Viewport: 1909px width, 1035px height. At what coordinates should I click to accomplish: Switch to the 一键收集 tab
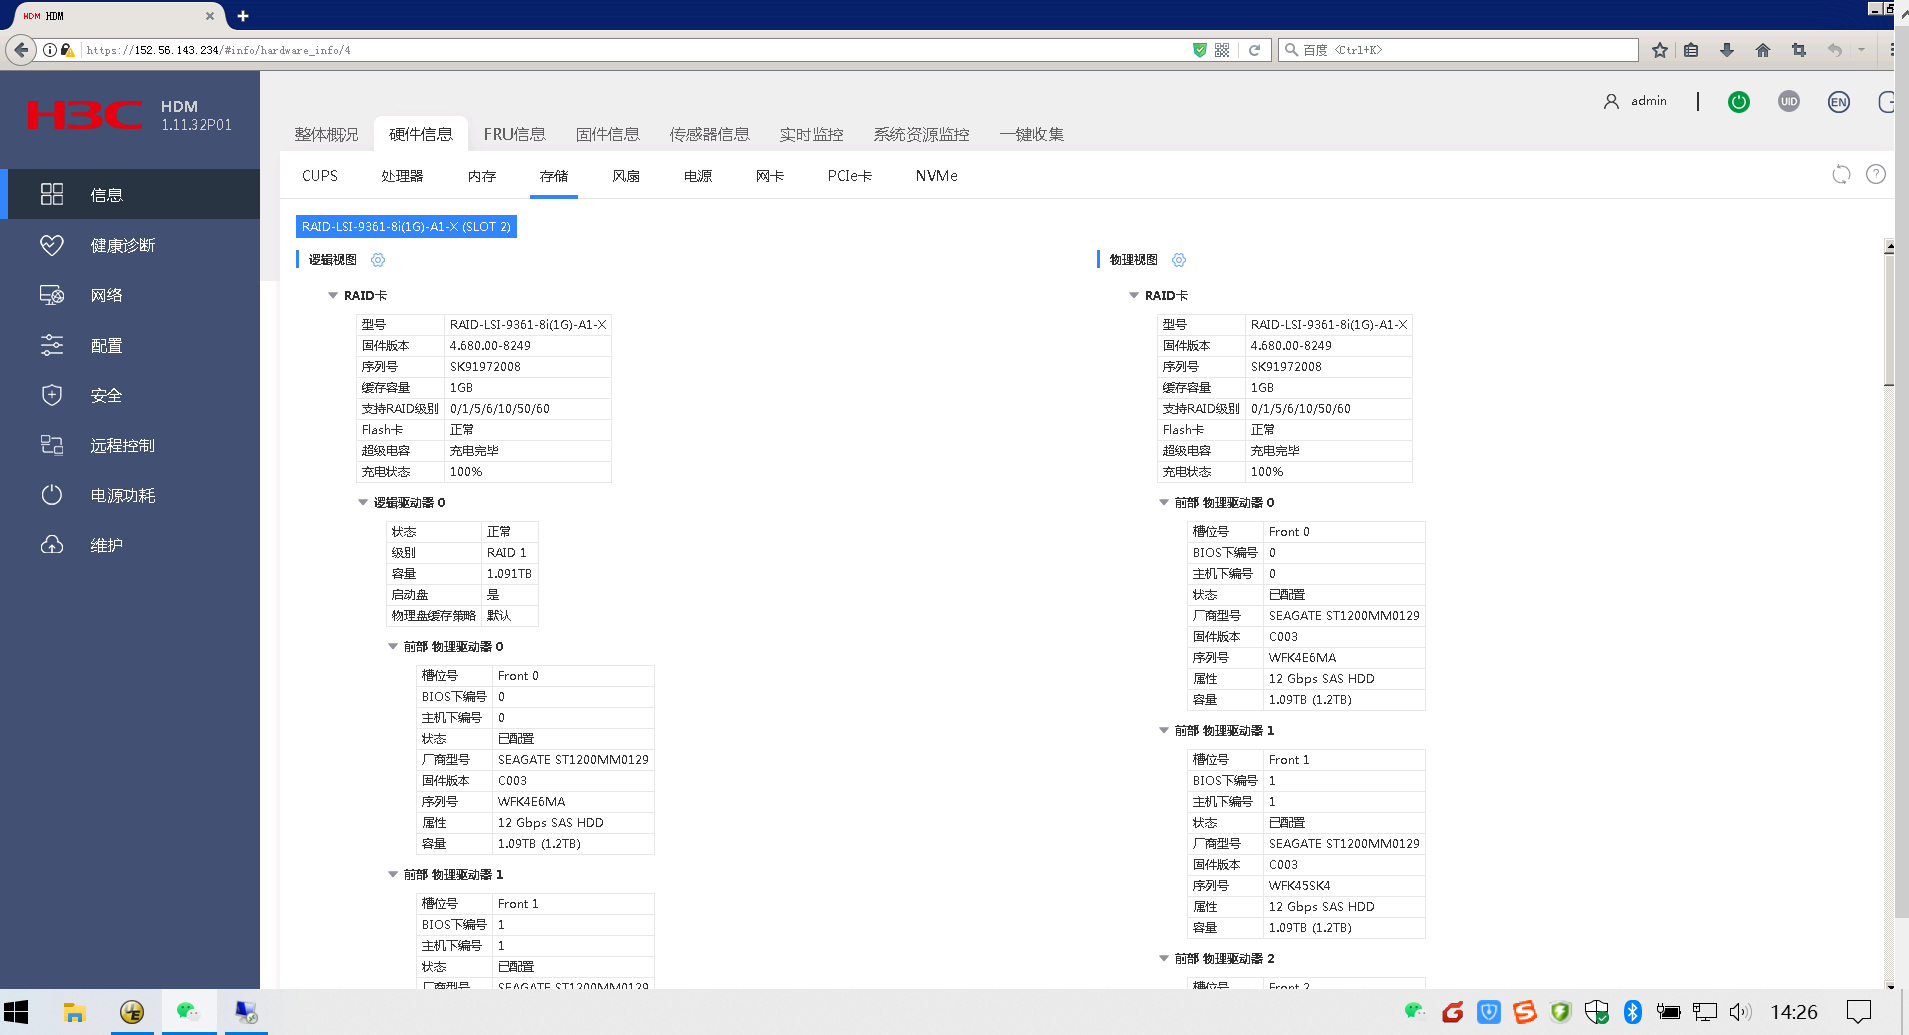tap(1031, 134)
